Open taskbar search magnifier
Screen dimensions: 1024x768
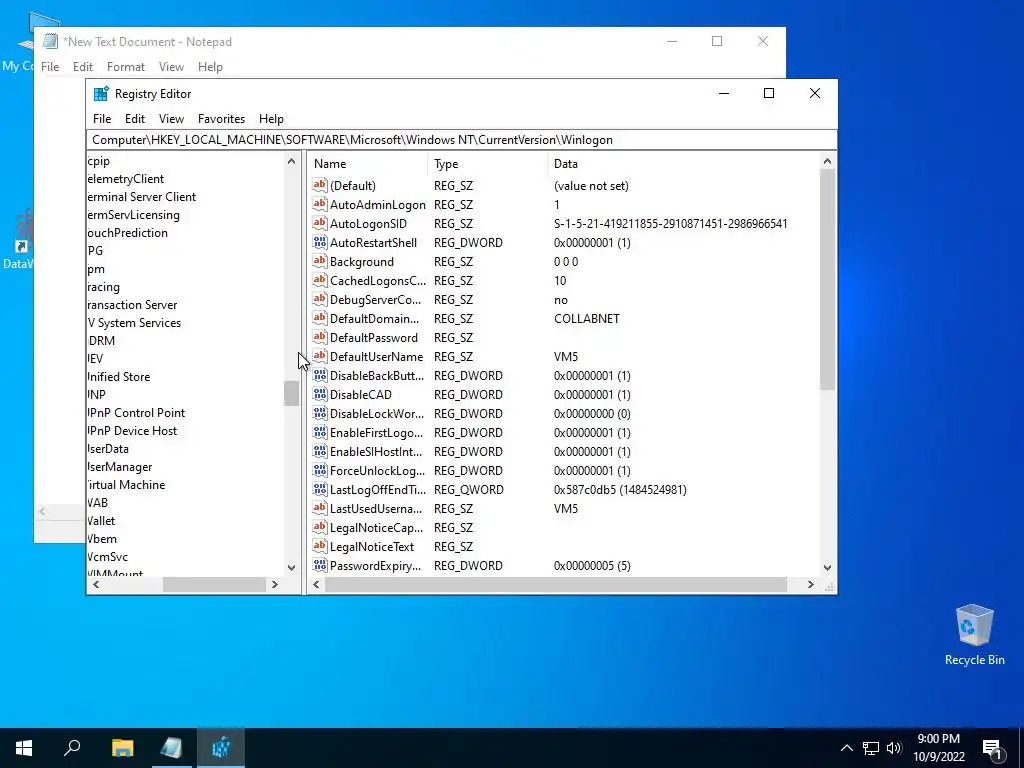coord(72,748)
